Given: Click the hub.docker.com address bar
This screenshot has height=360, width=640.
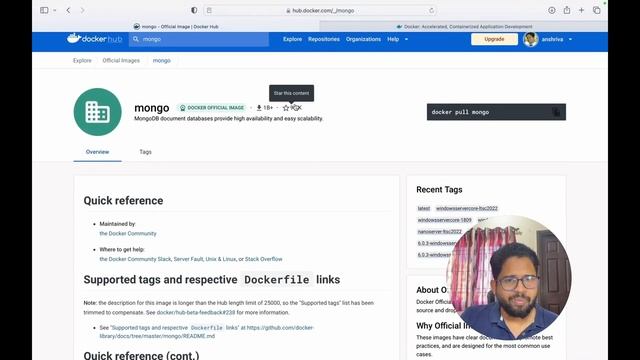Looking at the screenshot, I should [x=320, y=11].
